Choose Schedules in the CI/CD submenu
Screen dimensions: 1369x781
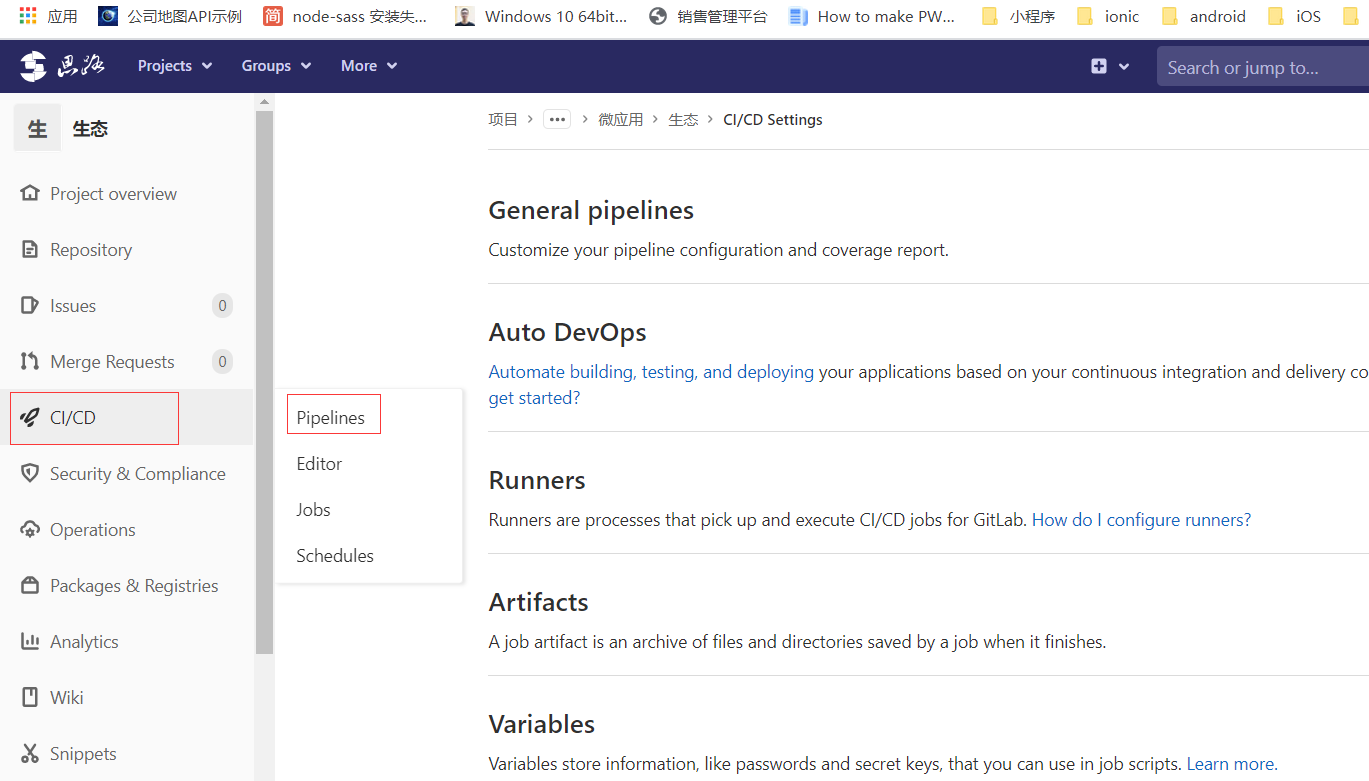point(335,555)
